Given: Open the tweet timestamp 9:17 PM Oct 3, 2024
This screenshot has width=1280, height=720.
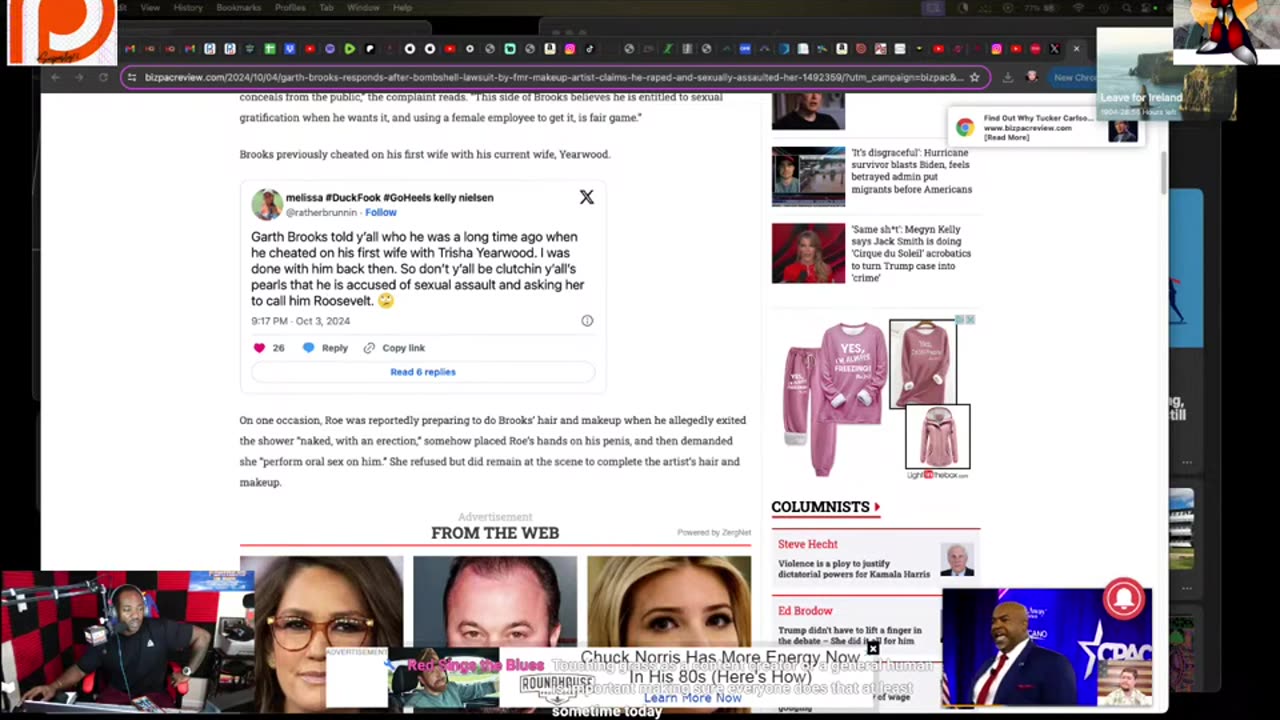Looking at the screenshot, I should (300, 321).
